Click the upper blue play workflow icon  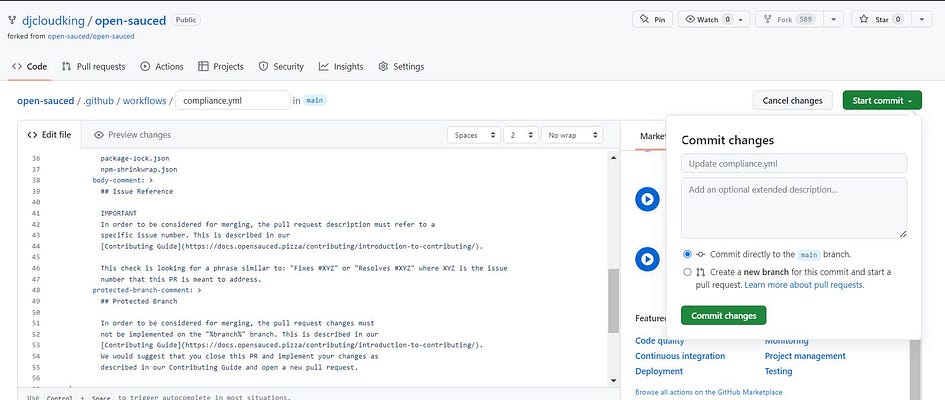click(647, 199)
